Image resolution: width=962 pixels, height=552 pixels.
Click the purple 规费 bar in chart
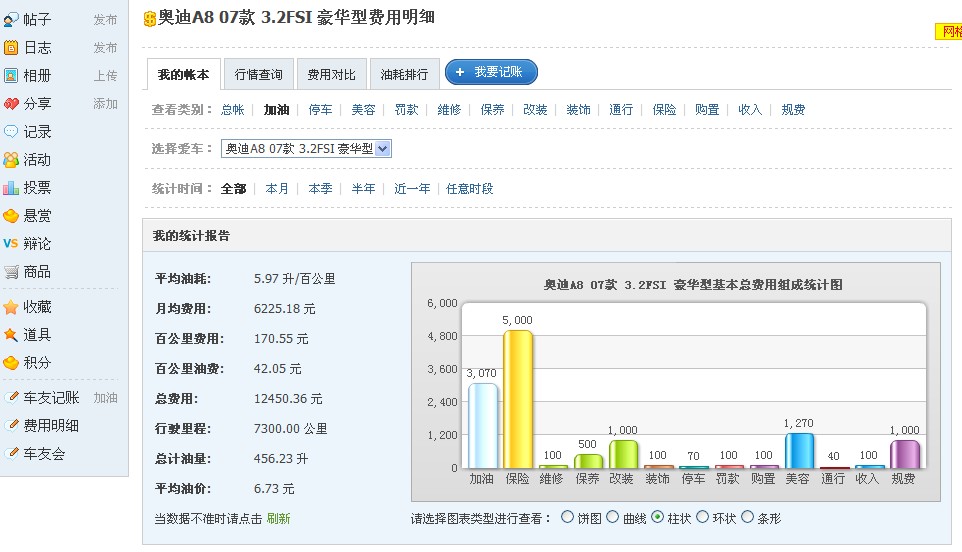(x=905, y=454)
